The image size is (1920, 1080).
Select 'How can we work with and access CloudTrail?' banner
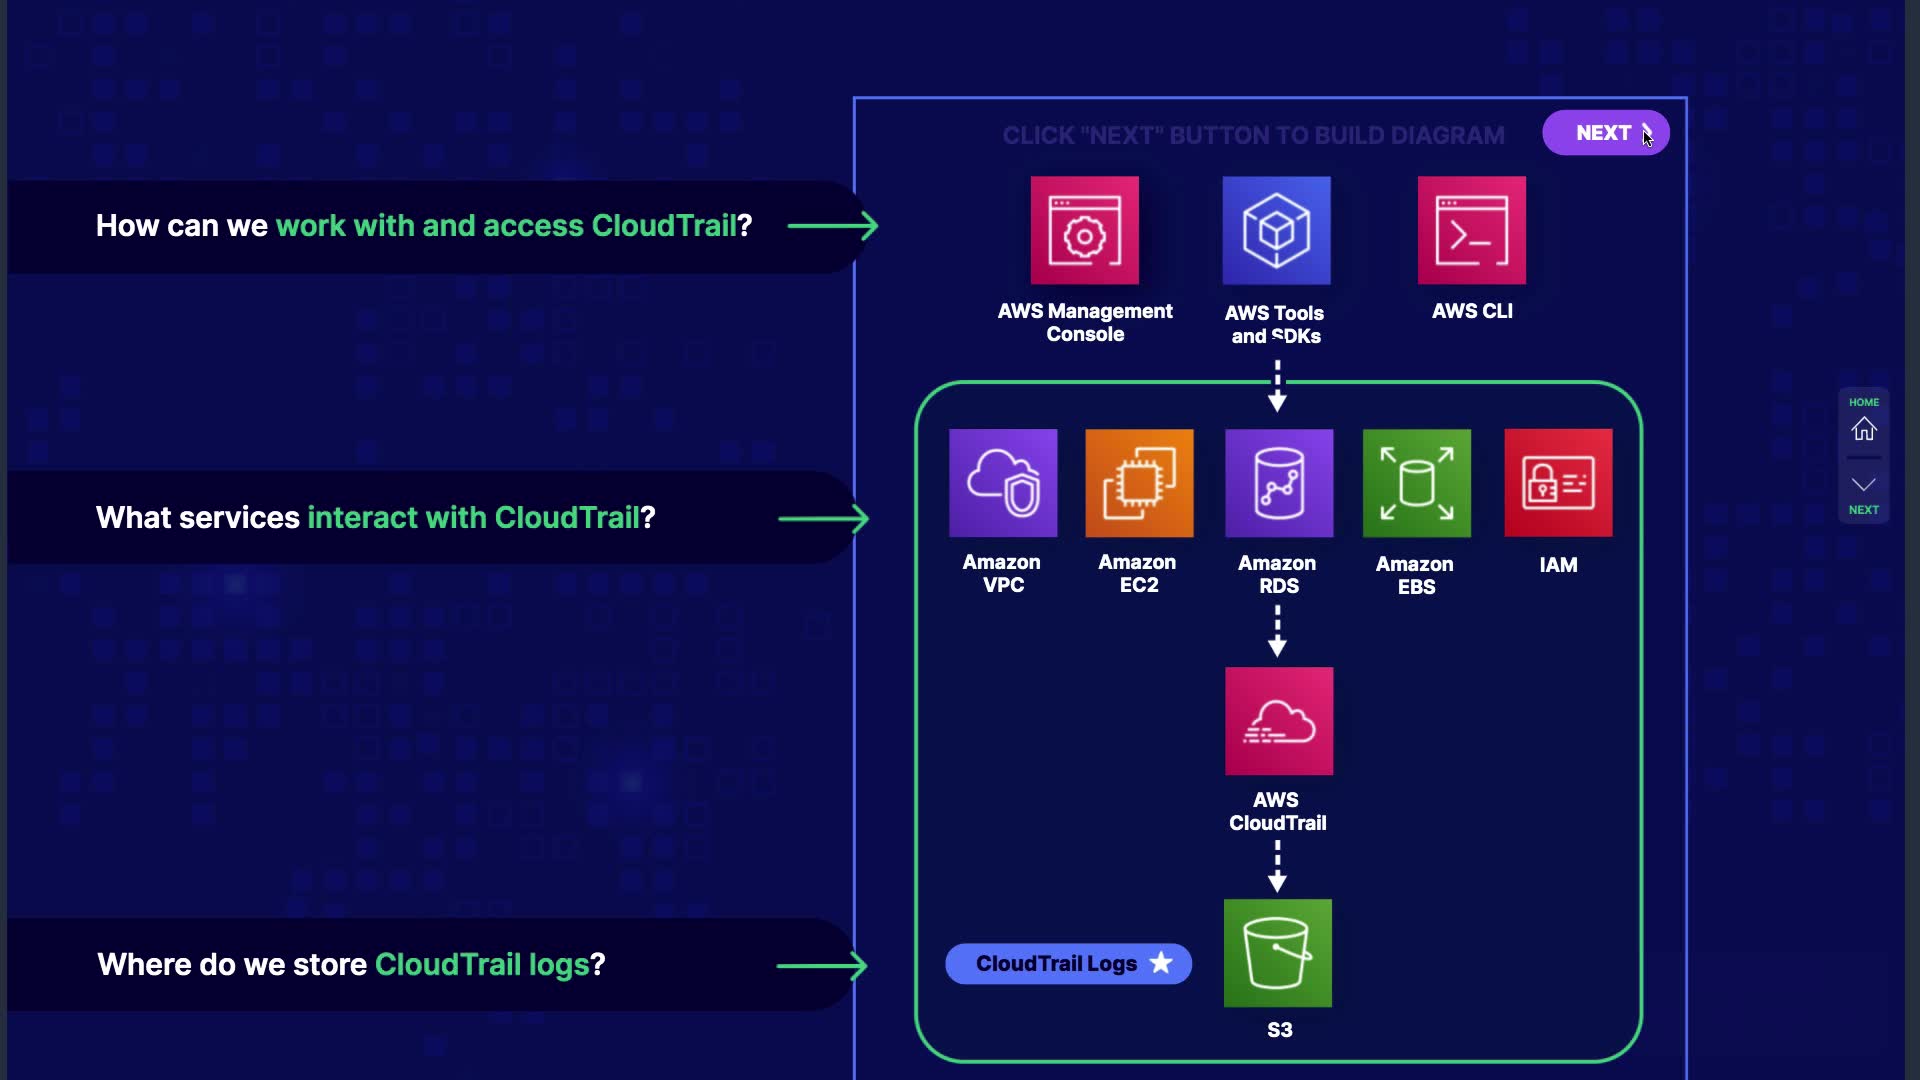pos(424,226)
